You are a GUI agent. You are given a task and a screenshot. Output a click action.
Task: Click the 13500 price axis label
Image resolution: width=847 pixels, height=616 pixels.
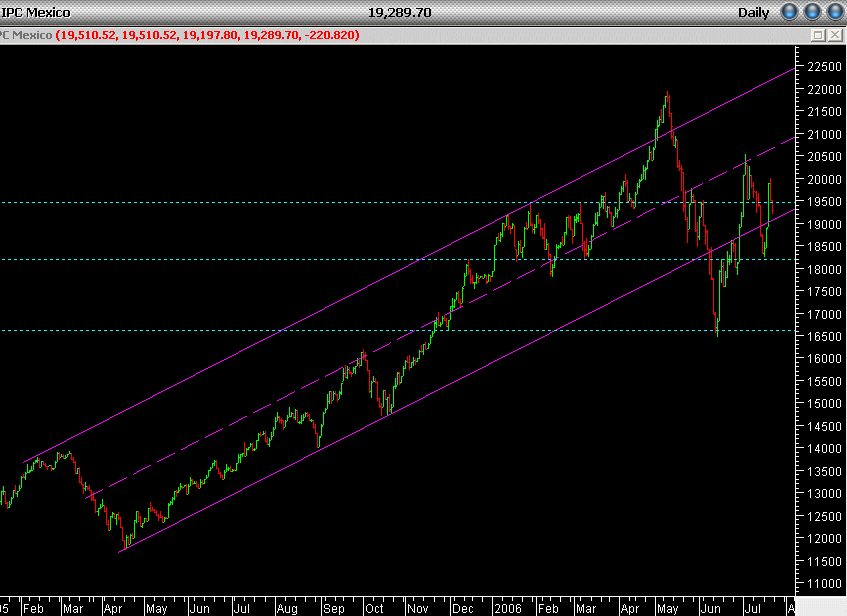[x=824, y=471]
